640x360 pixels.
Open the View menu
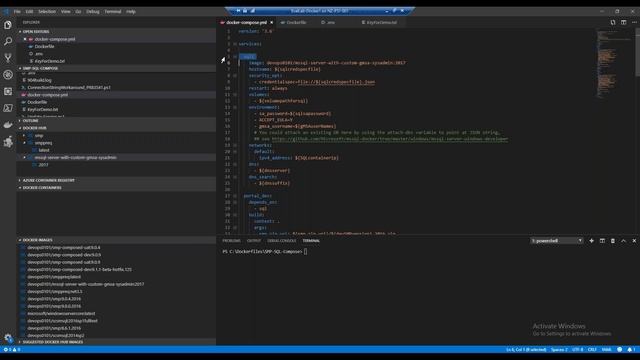tap(66, 11)
